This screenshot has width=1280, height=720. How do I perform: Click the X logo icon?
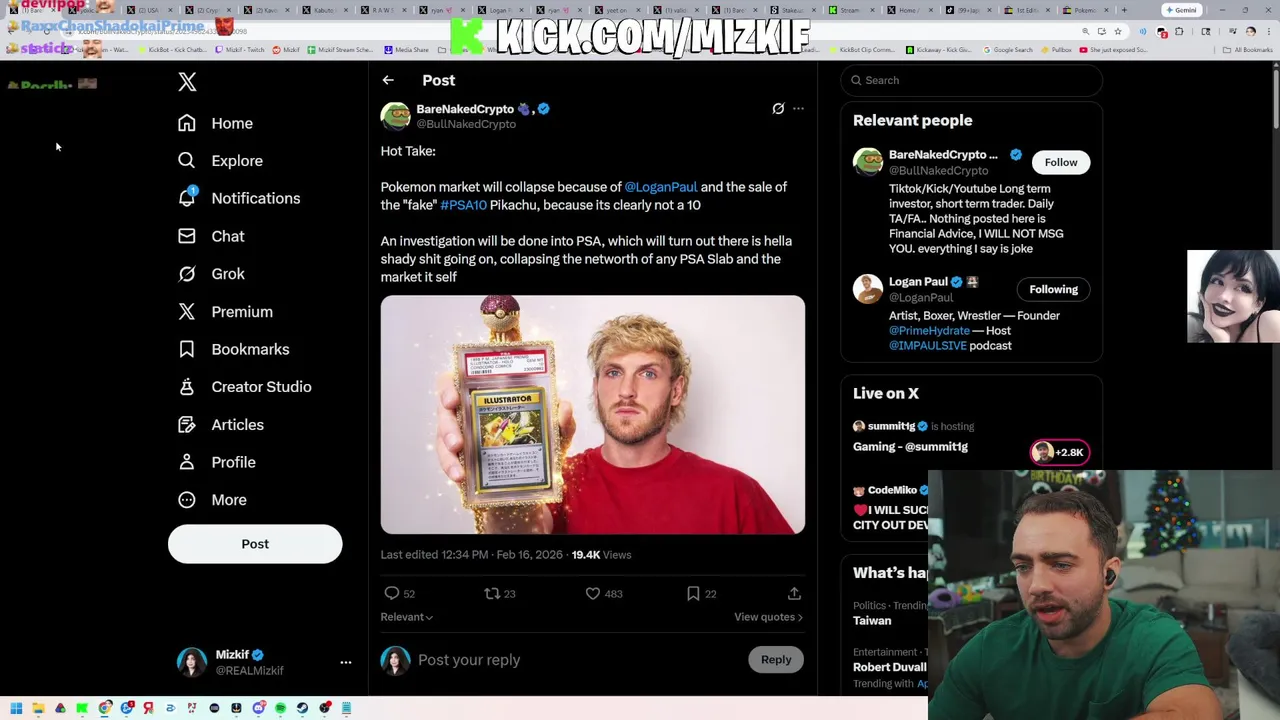[x=187, y=82]
